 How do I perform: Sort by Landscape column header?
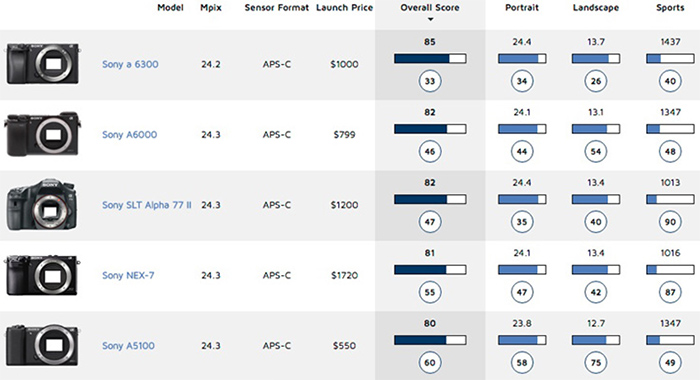pos(596,8)
